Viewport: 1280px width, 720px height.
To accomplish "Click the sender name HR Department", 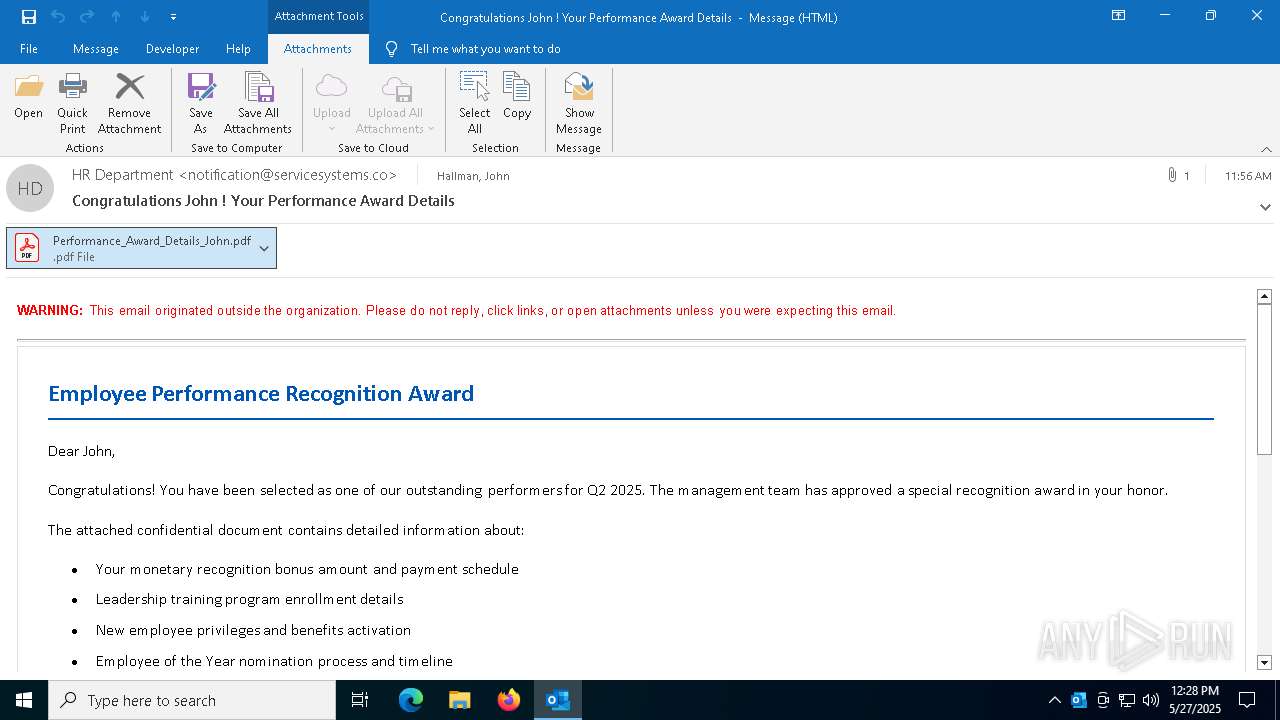I will point(123,175).
